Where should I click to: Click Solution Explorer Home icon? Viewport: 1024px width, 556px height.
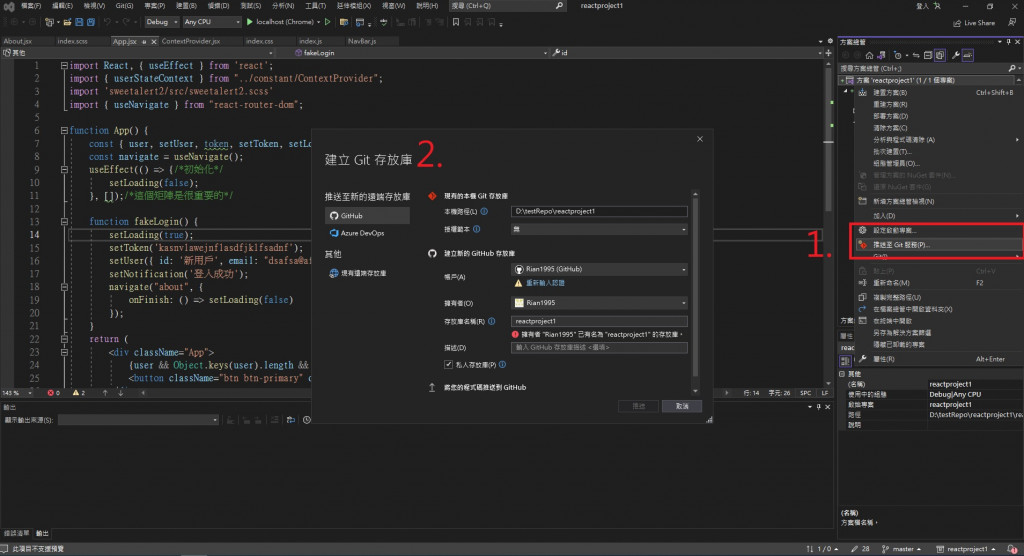point(869,56)
